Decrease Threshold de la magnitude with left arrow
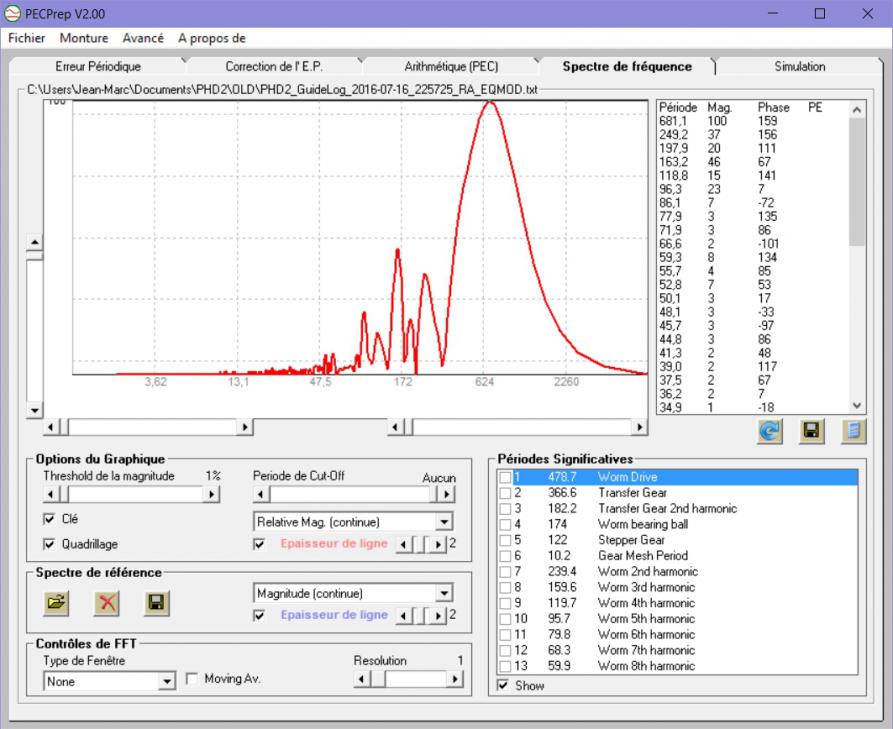 point(51,494)
